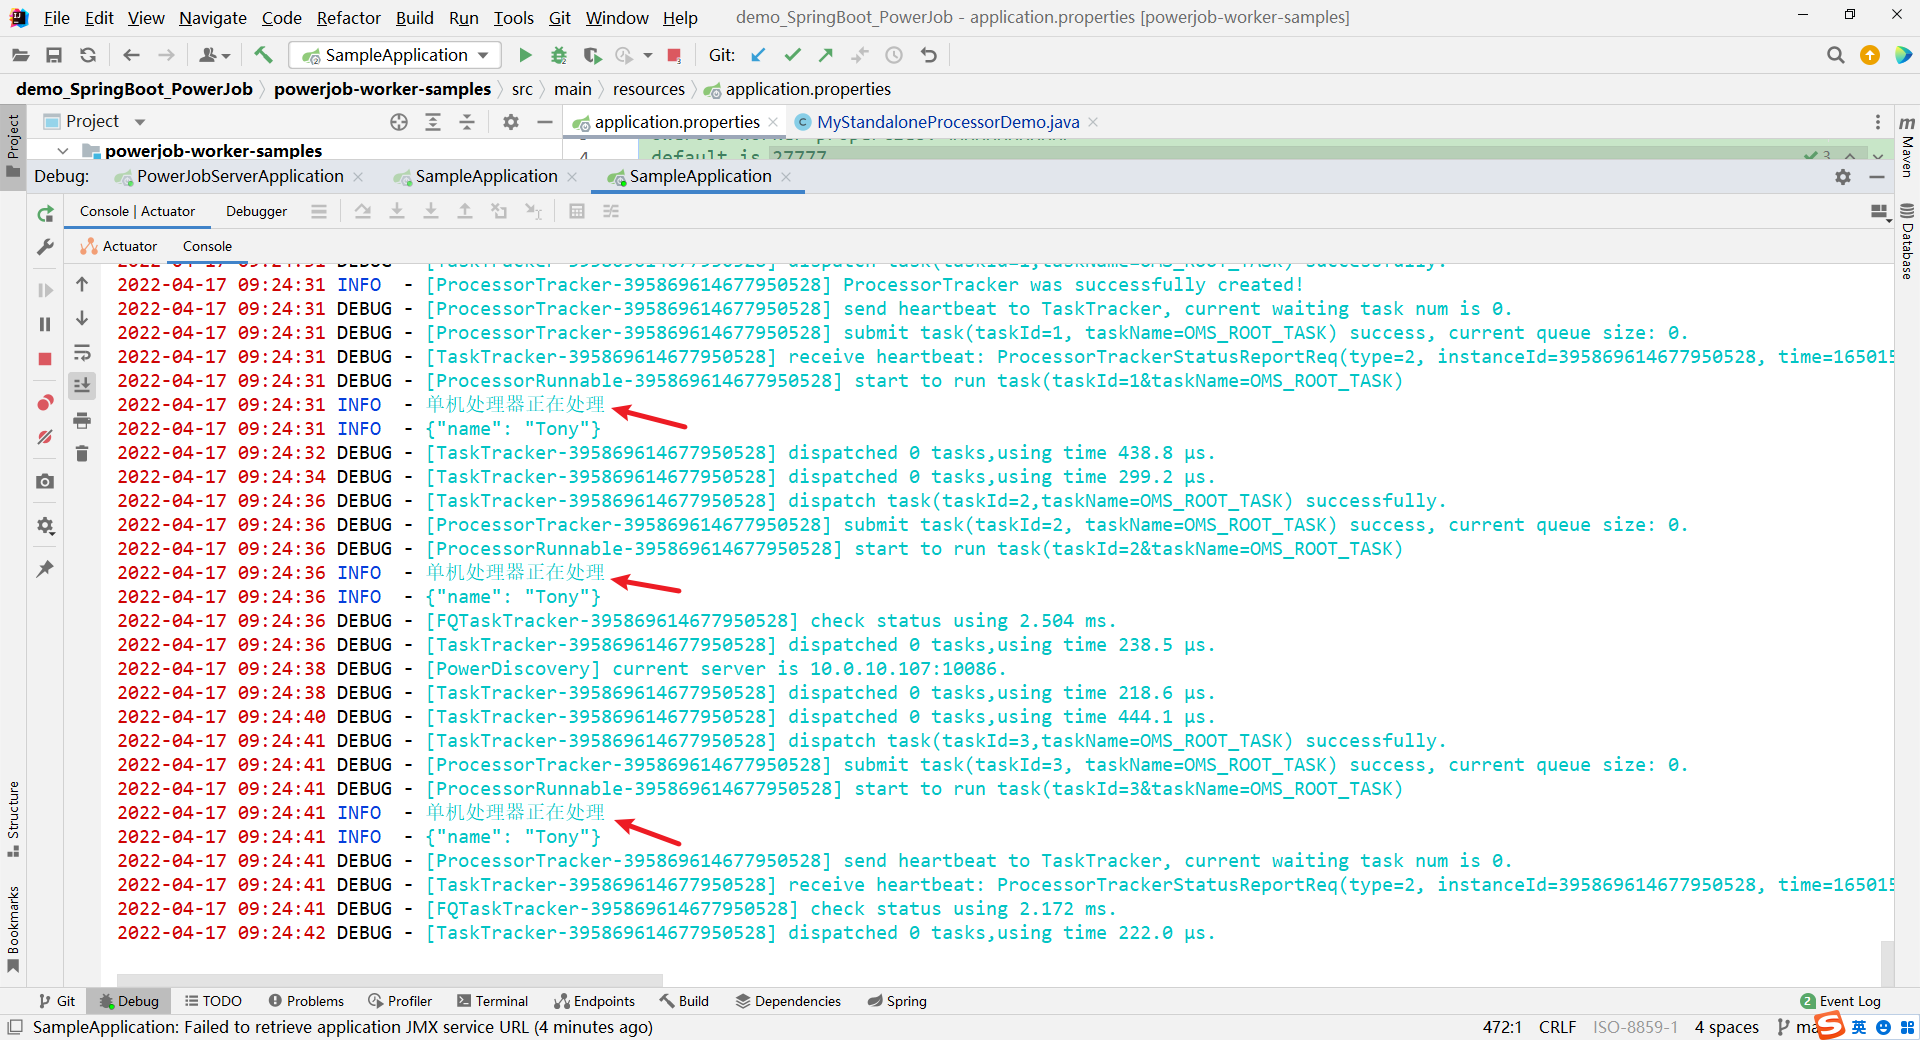Clear all console output with the trash icon
This screenshot has width=1920, height=1040.
(82, 454)
